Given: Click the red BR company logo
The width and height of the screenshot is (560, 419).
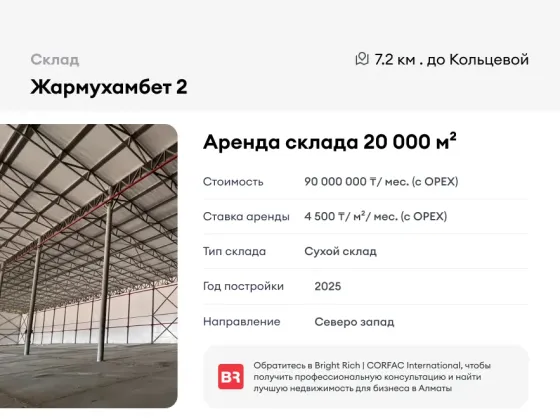Looking at the screenshot, I should [231, 376].
